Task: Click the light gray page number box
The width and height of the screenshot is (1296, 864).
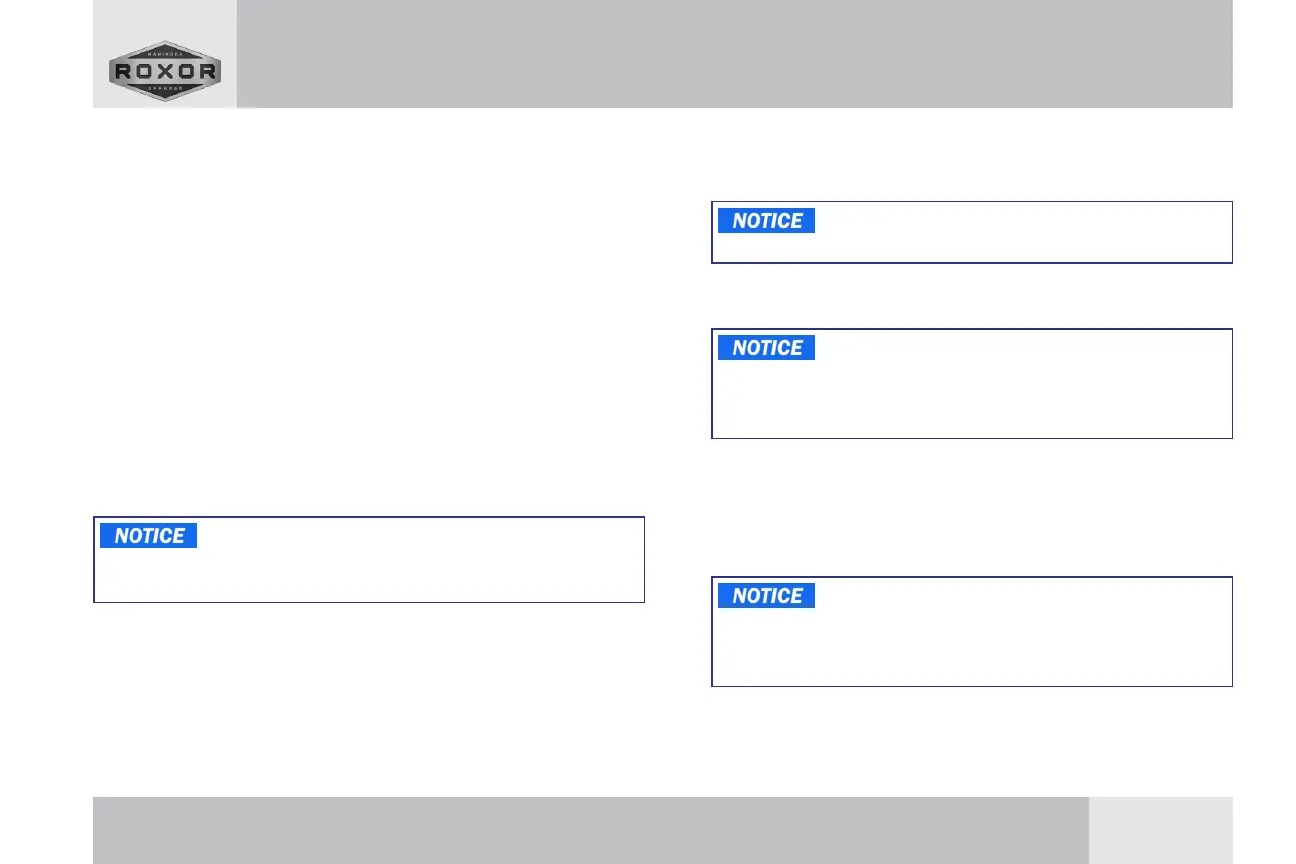Action: 1160,830
